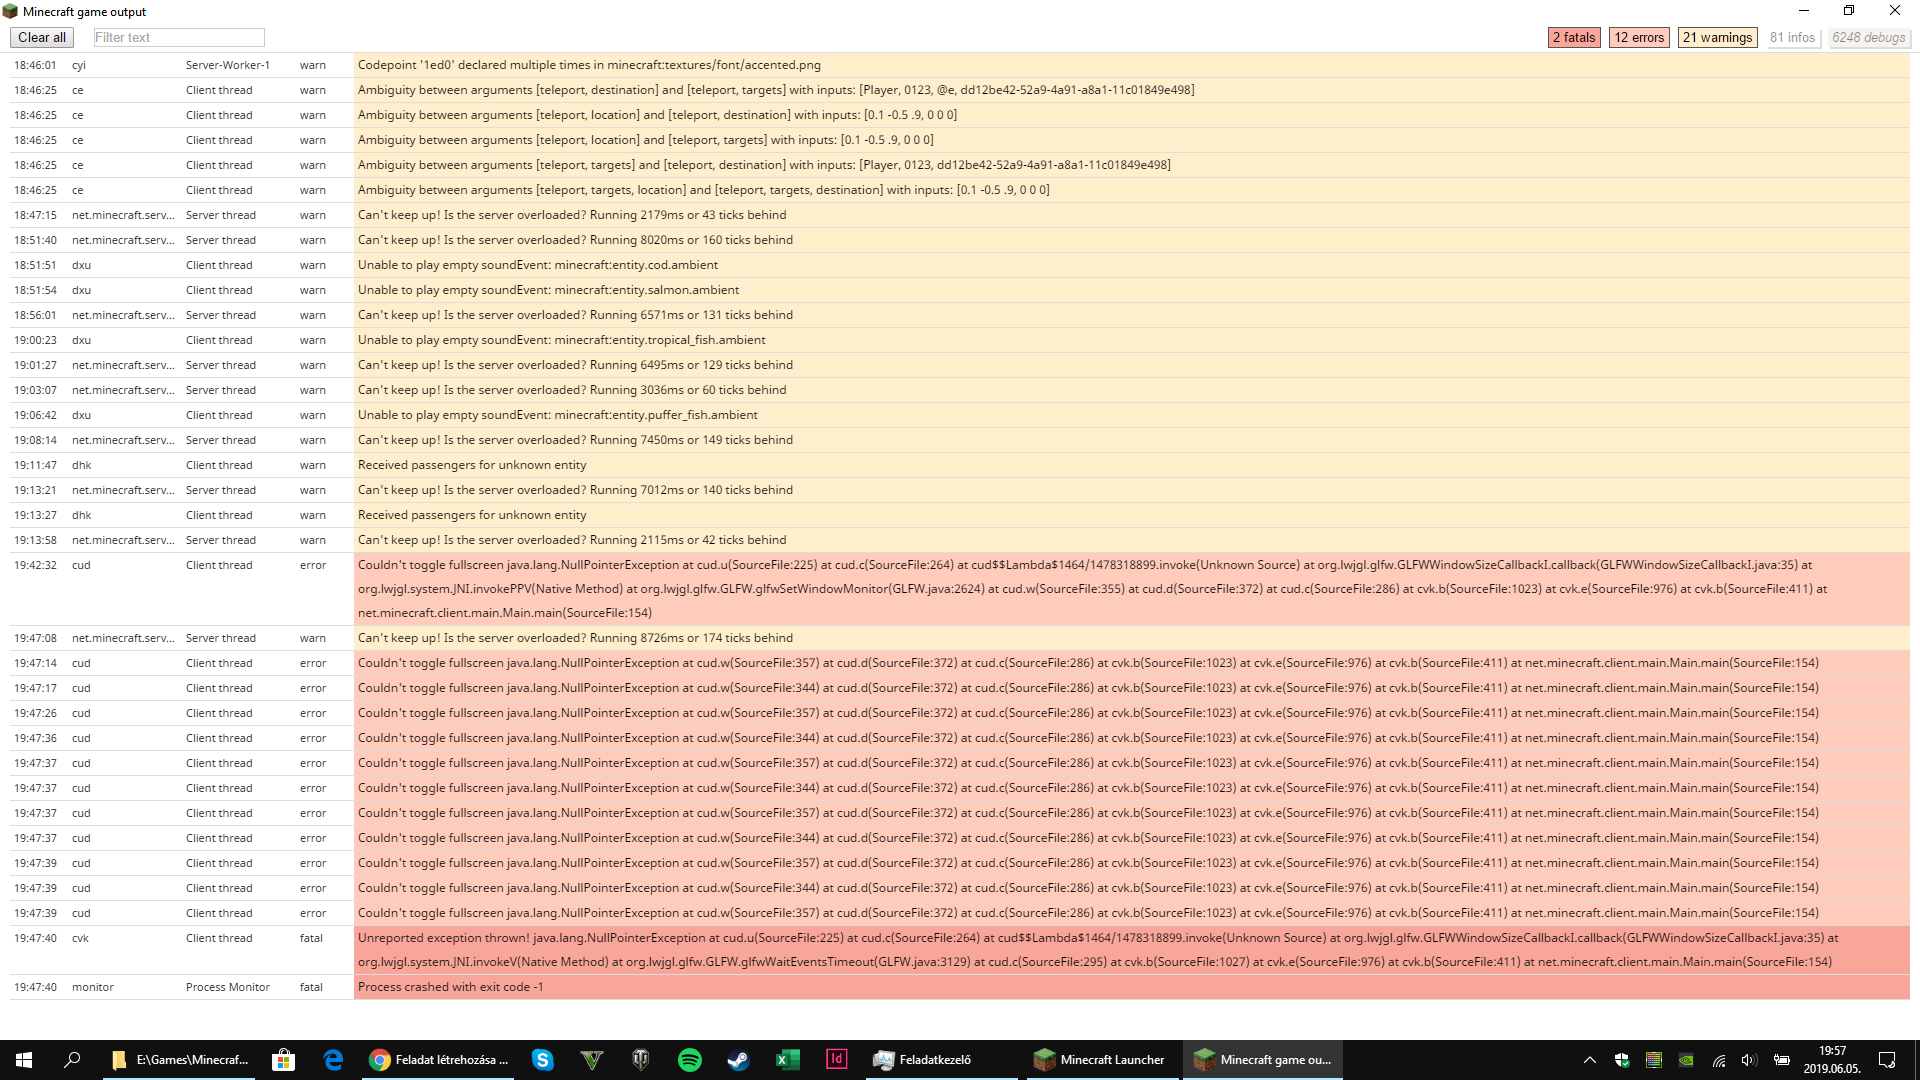Open Skype from the taskbar

[x=543, y=1060]
